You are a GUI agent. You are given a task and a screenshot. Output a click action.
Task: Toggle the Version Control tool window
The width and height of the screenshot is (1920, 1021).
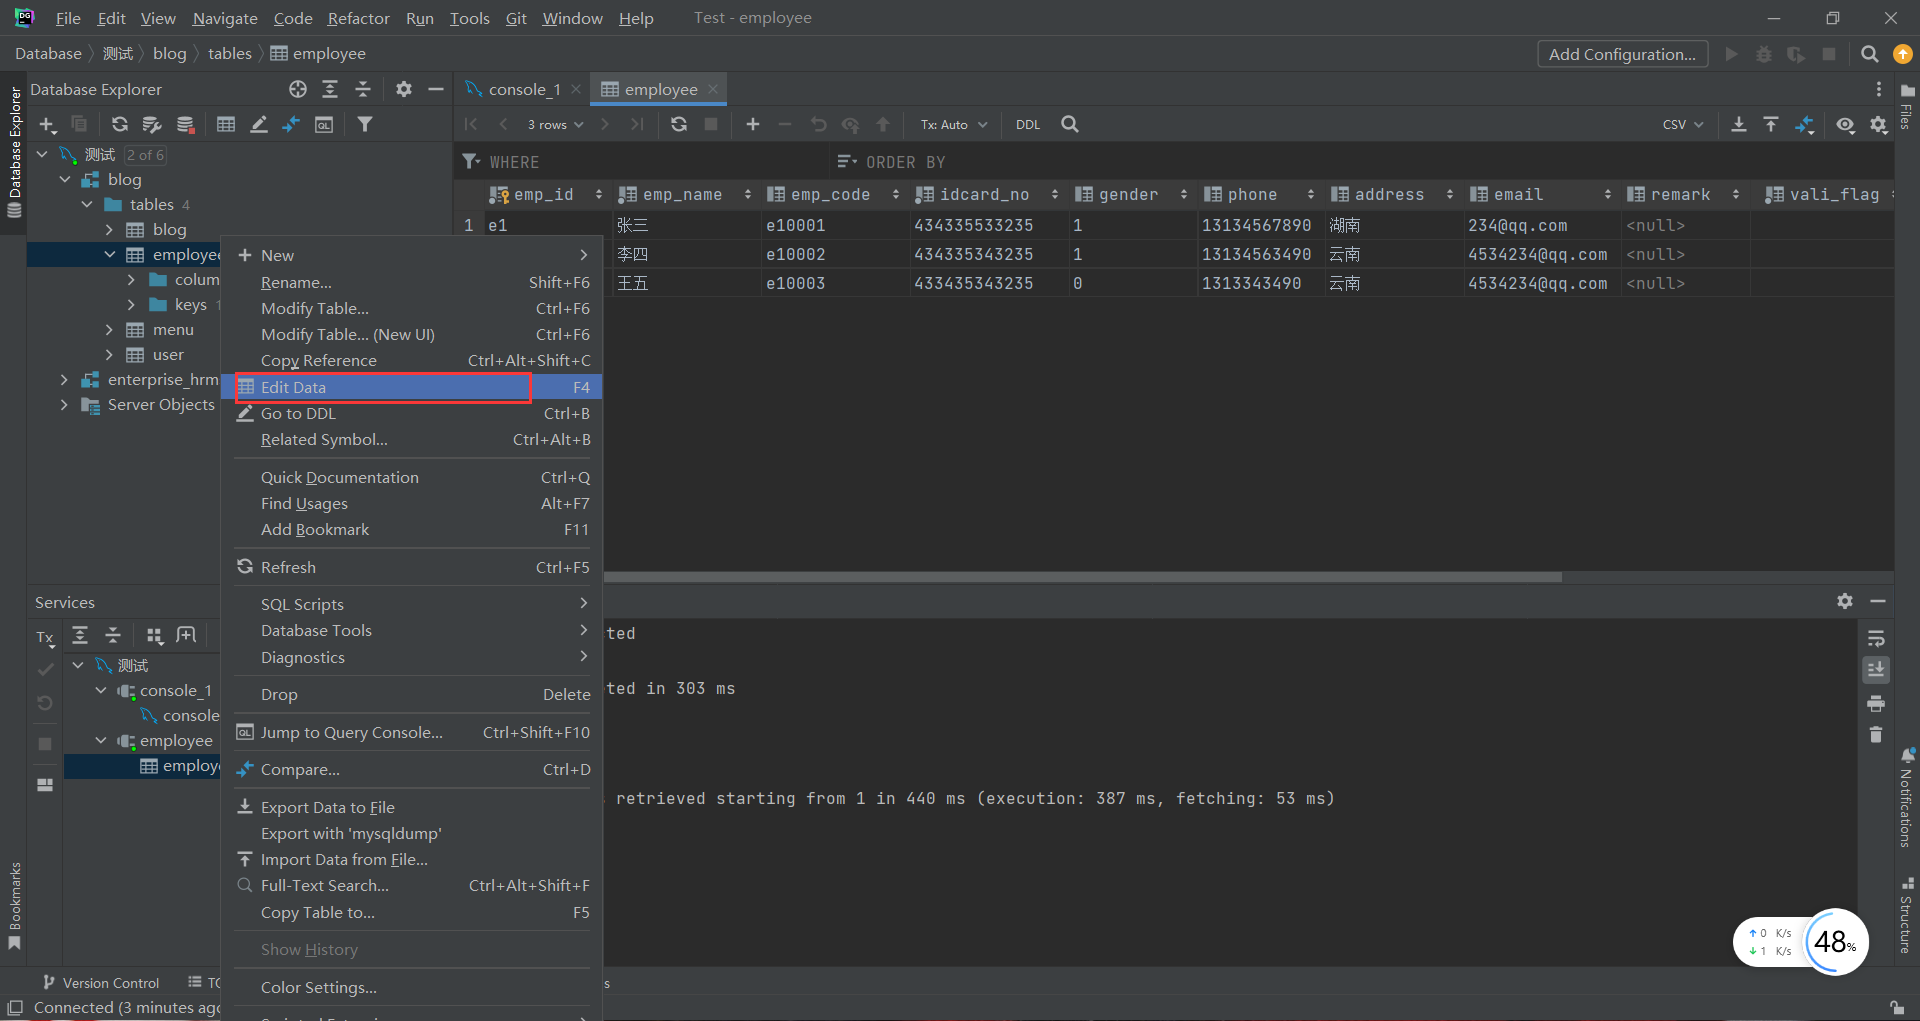pyautogui.click(x=101, y=983)
